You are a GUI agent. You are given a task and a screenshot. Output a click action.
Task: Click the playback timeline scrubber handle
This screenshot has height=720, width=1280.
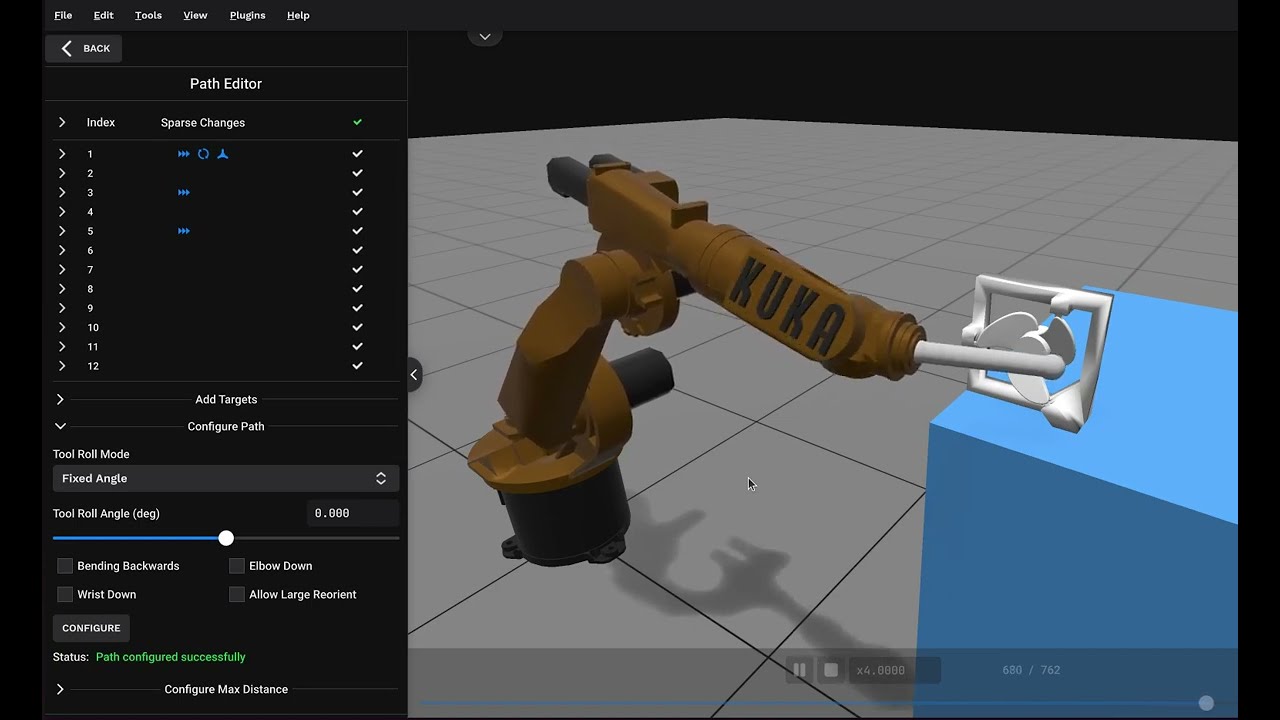tap(1206, 703)
